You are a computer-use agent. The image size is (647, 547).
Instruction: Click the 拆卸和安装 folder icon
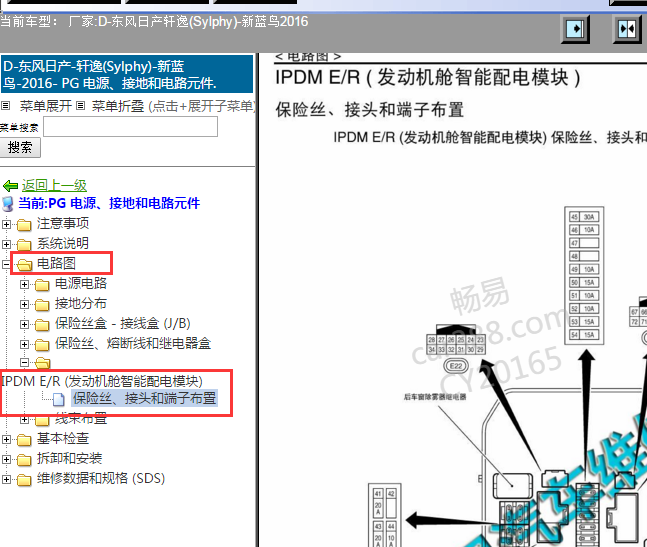click(24, 460)
